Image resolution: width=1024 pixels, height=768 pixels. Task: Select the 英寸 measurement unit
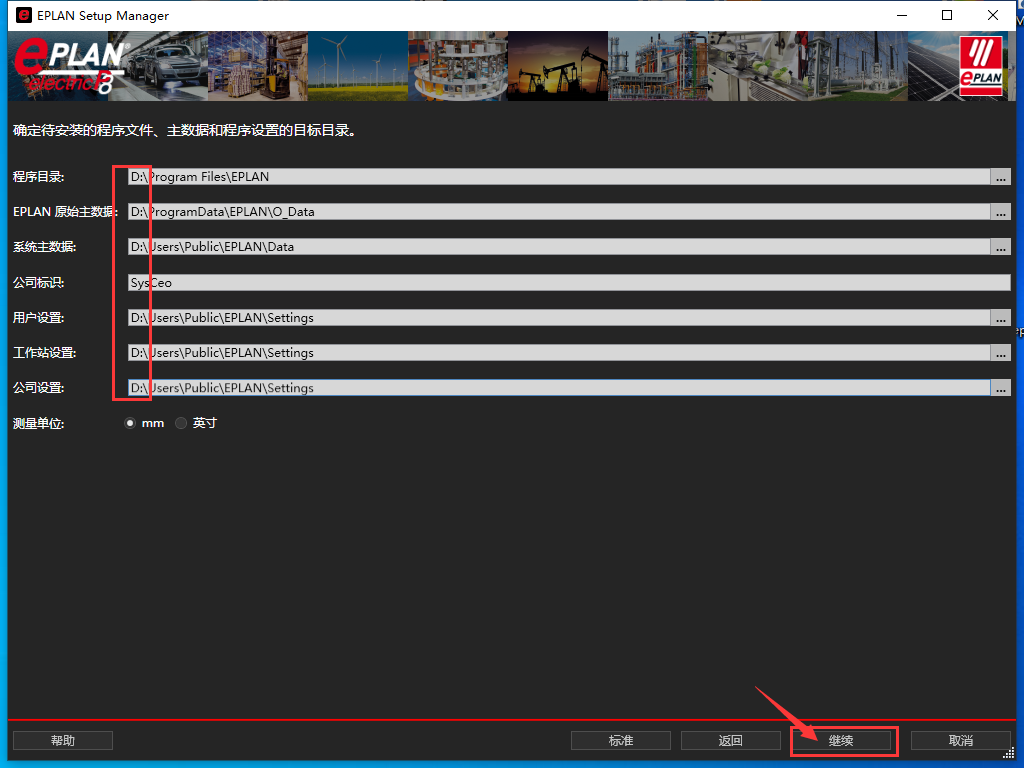point(181,423)
